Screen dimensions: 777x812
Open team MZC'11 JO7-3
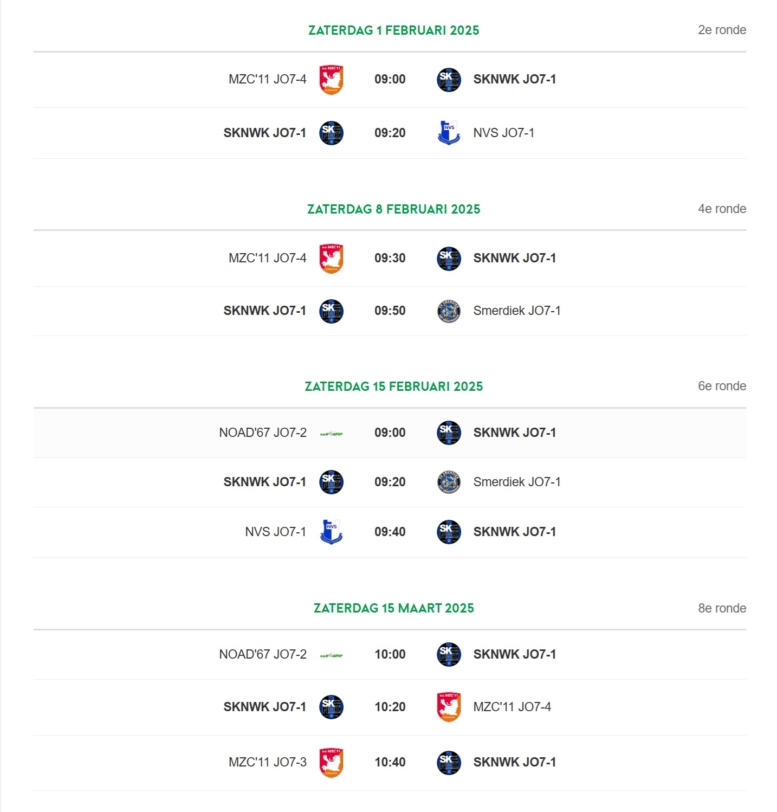click(x=267, y=762)
